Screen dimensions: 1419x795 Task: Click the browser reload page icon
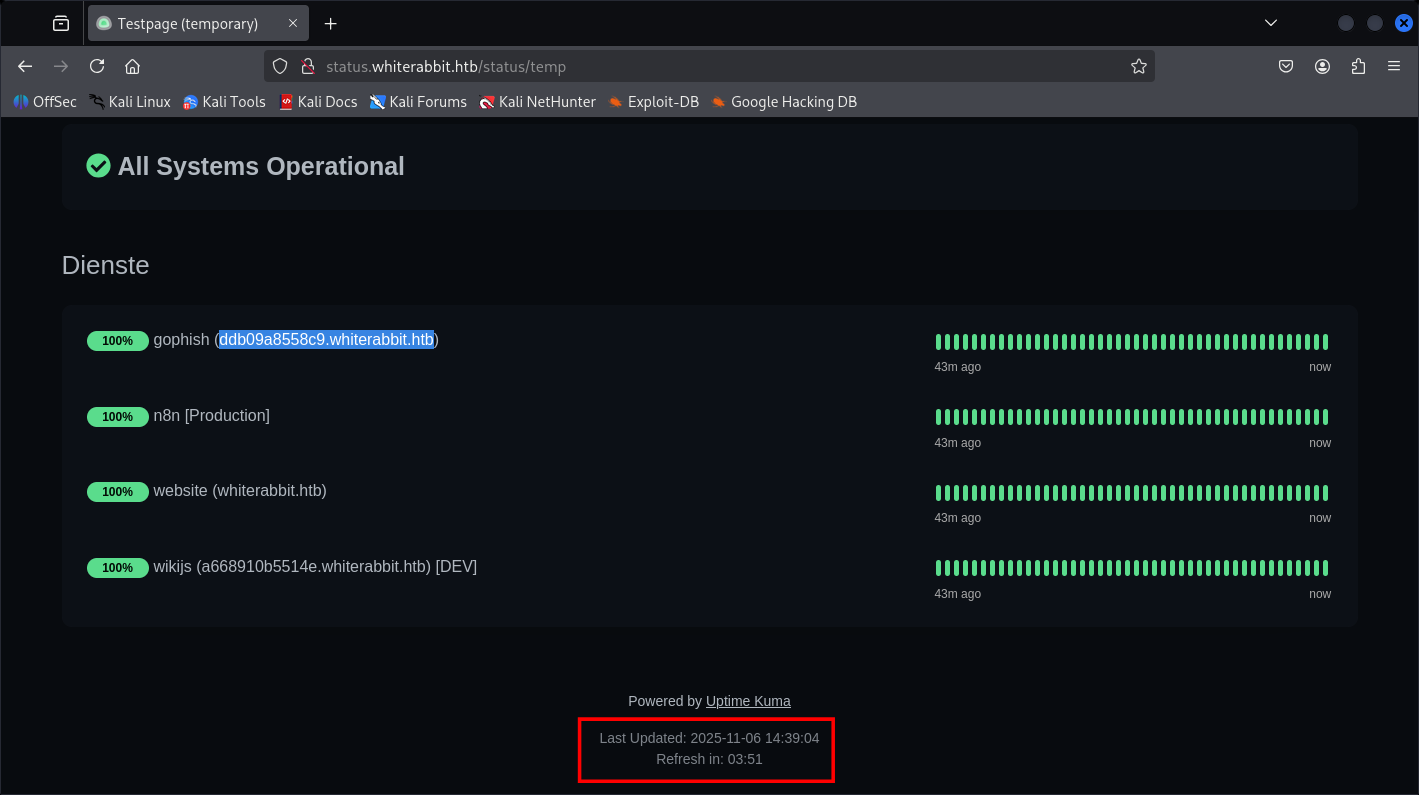(97, 66)
